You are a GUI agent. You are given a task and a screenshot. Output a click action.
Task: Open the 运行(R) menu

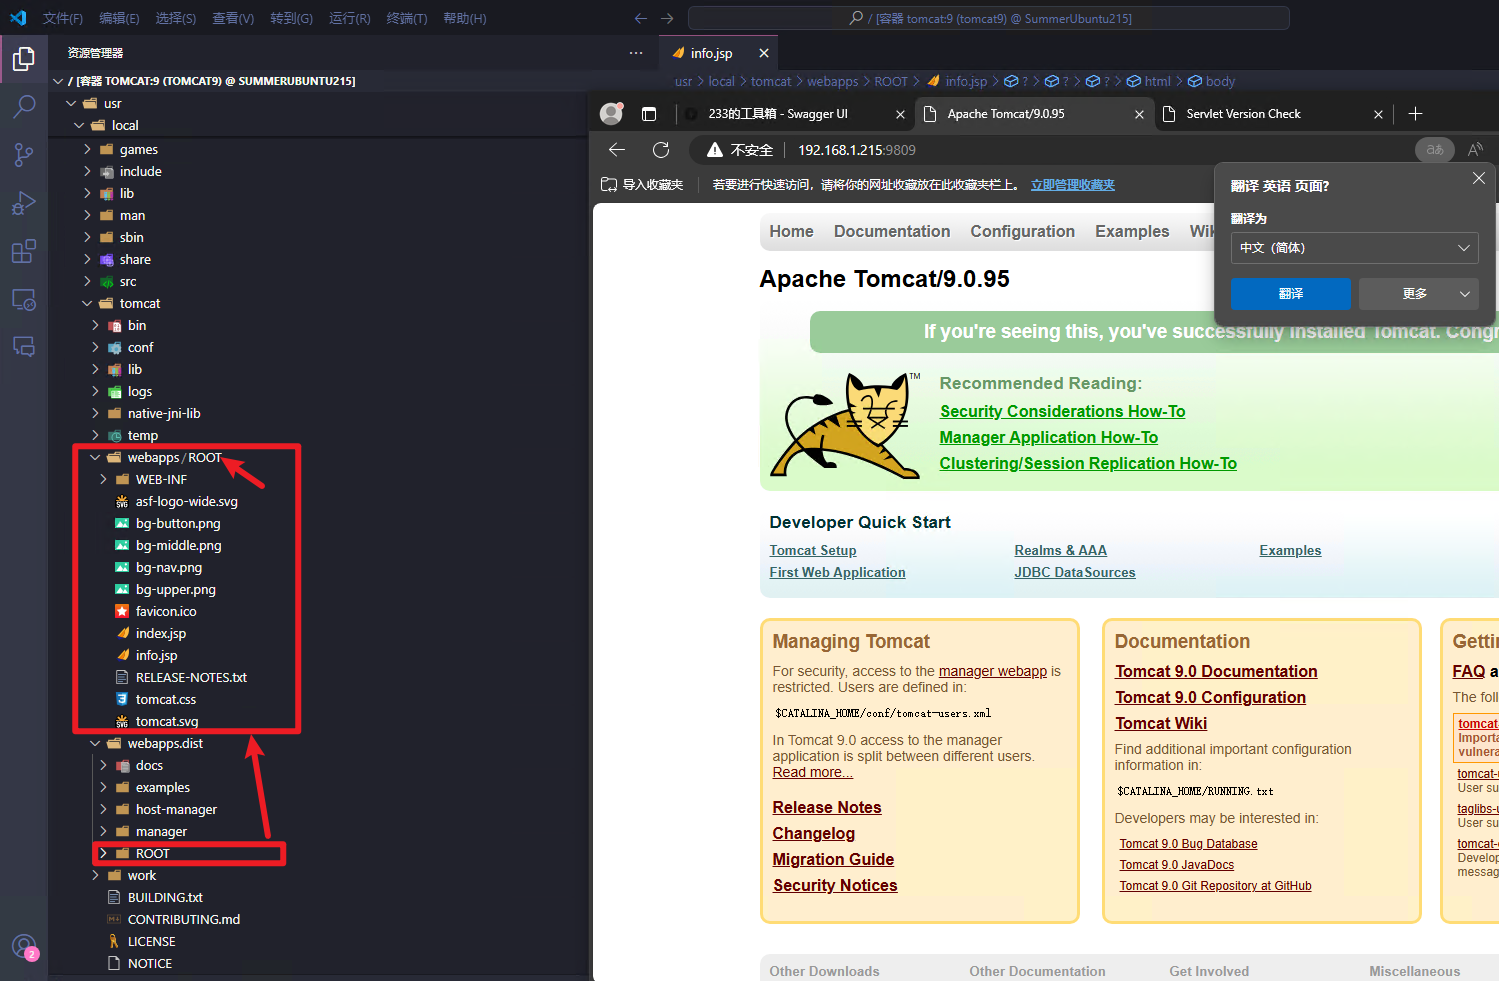349,18
